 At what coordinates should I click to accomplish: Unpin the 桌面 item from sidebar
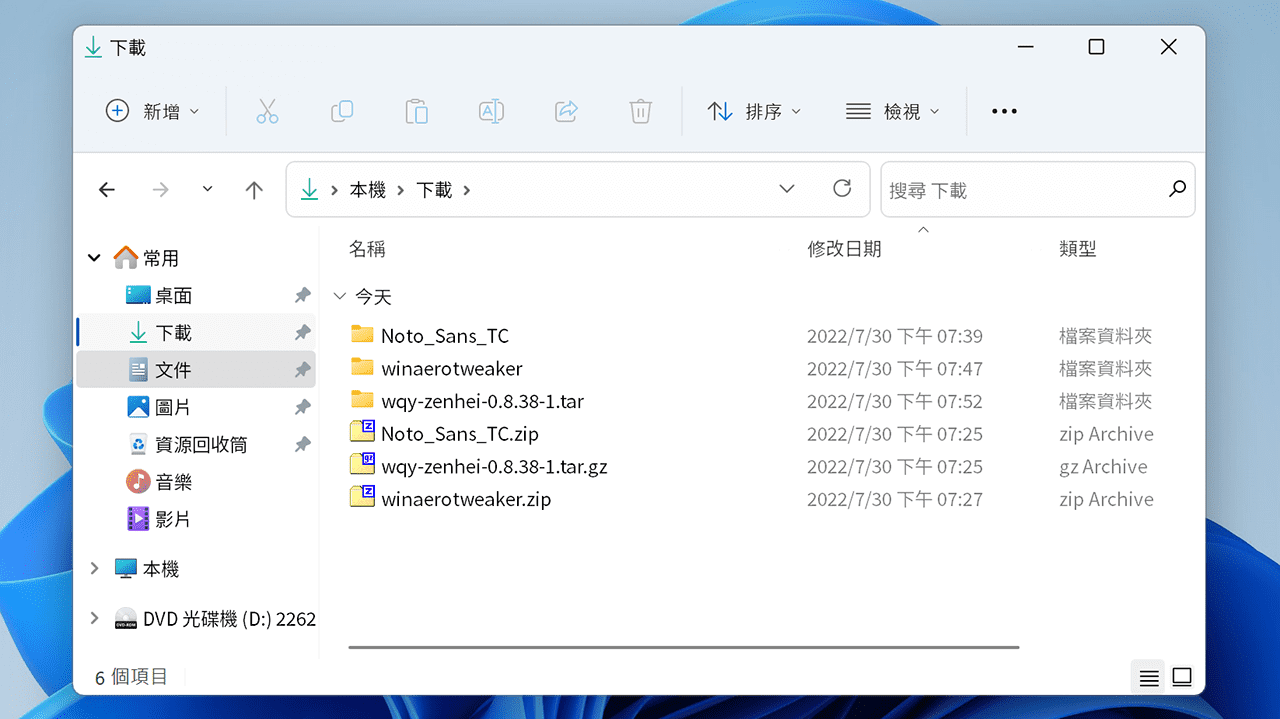click(302, 294)
